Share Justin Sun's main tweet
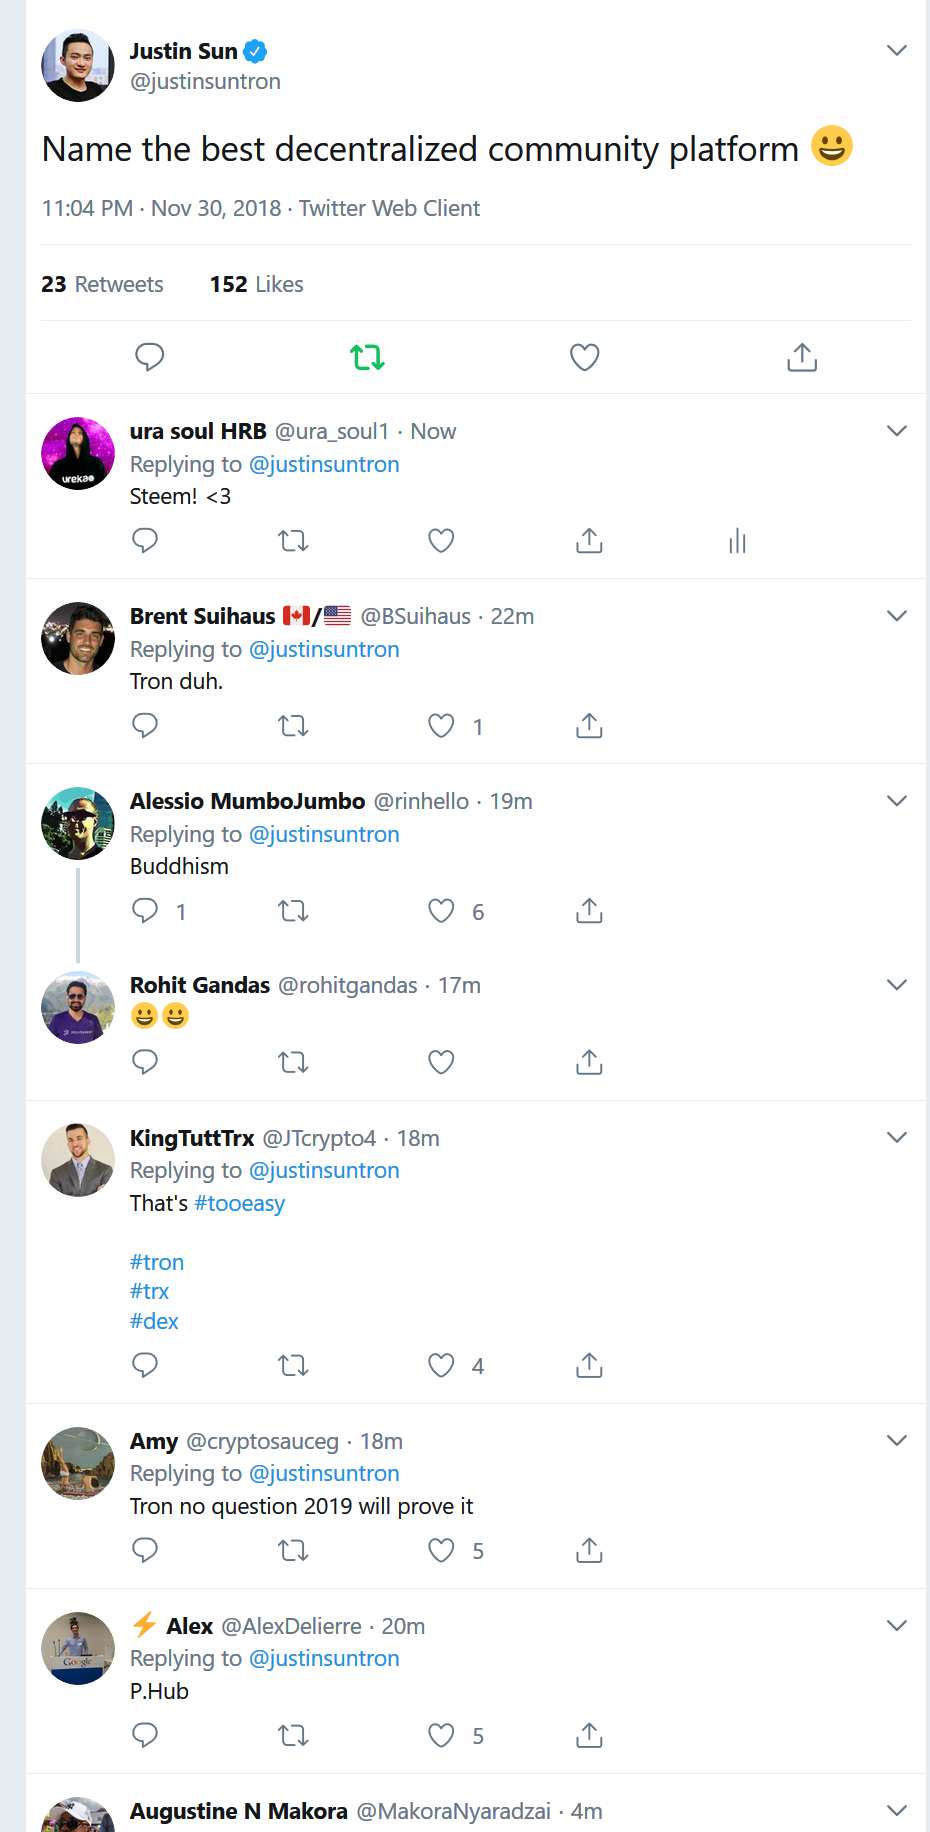 pos(802,357)
